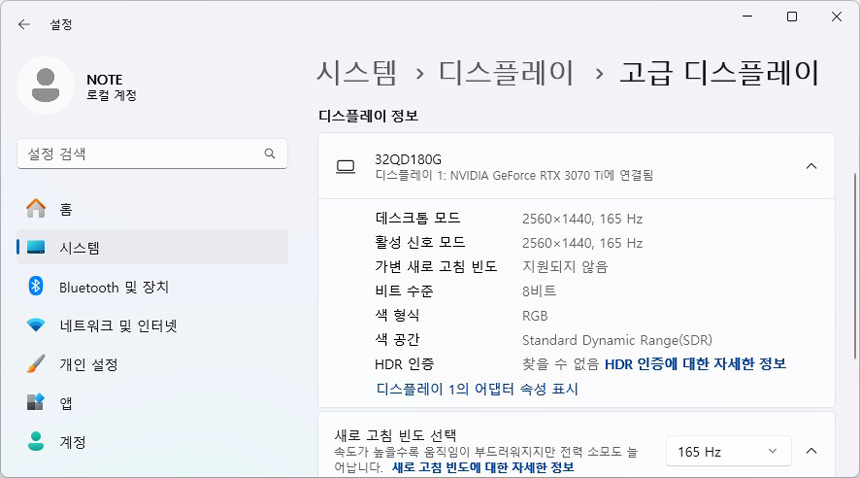This screenshot has height=478, width=860.
Task: Select 시스템 in the sidebar
Action: (x=80, y=248)
